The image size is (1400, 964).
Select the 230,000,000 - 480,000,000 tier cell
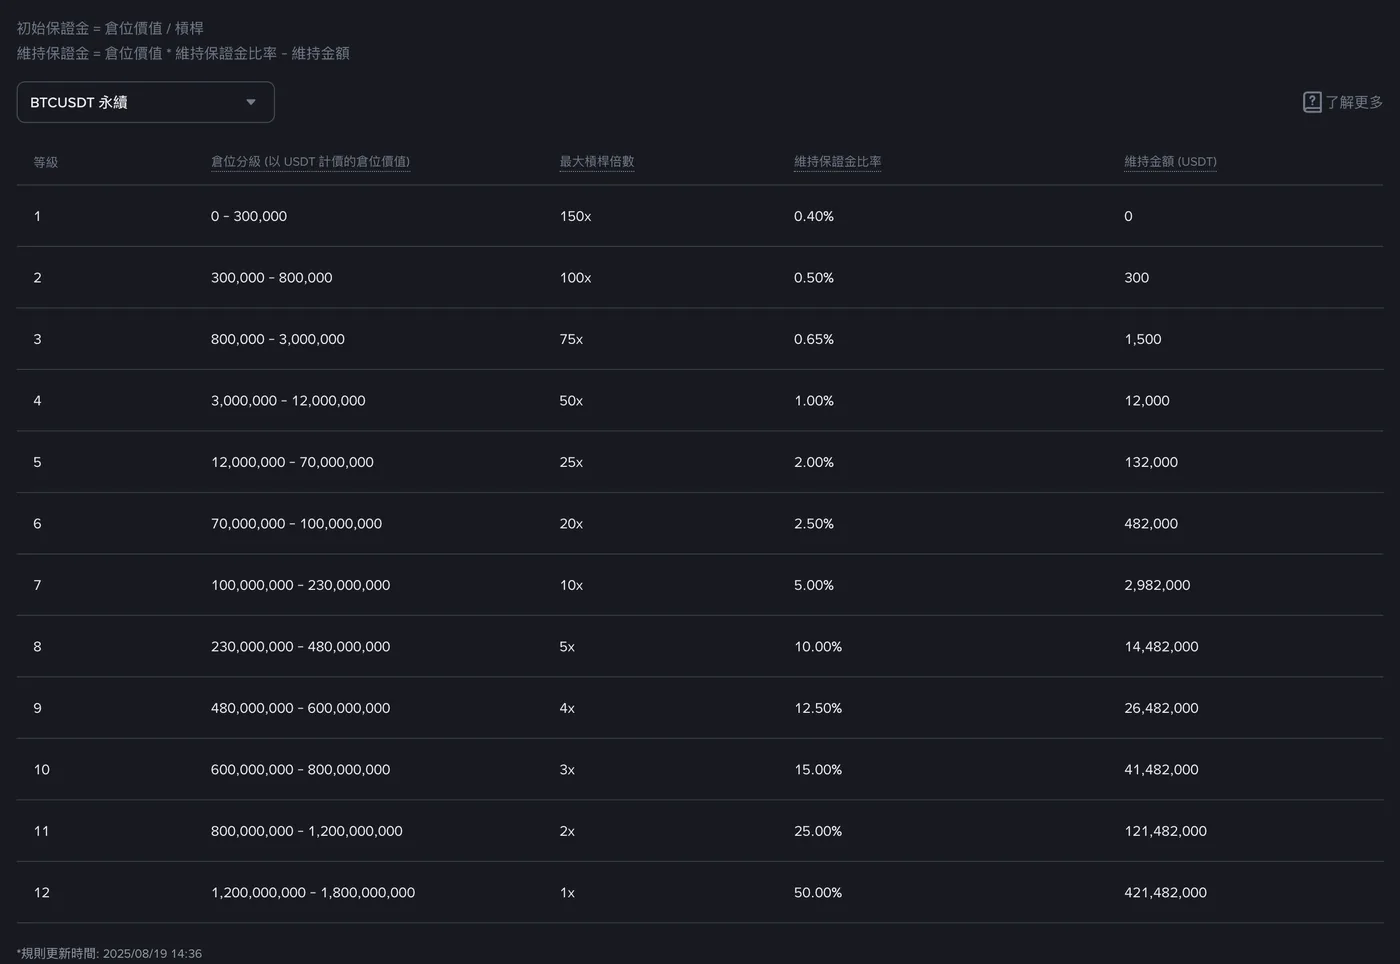click(300, 647)
